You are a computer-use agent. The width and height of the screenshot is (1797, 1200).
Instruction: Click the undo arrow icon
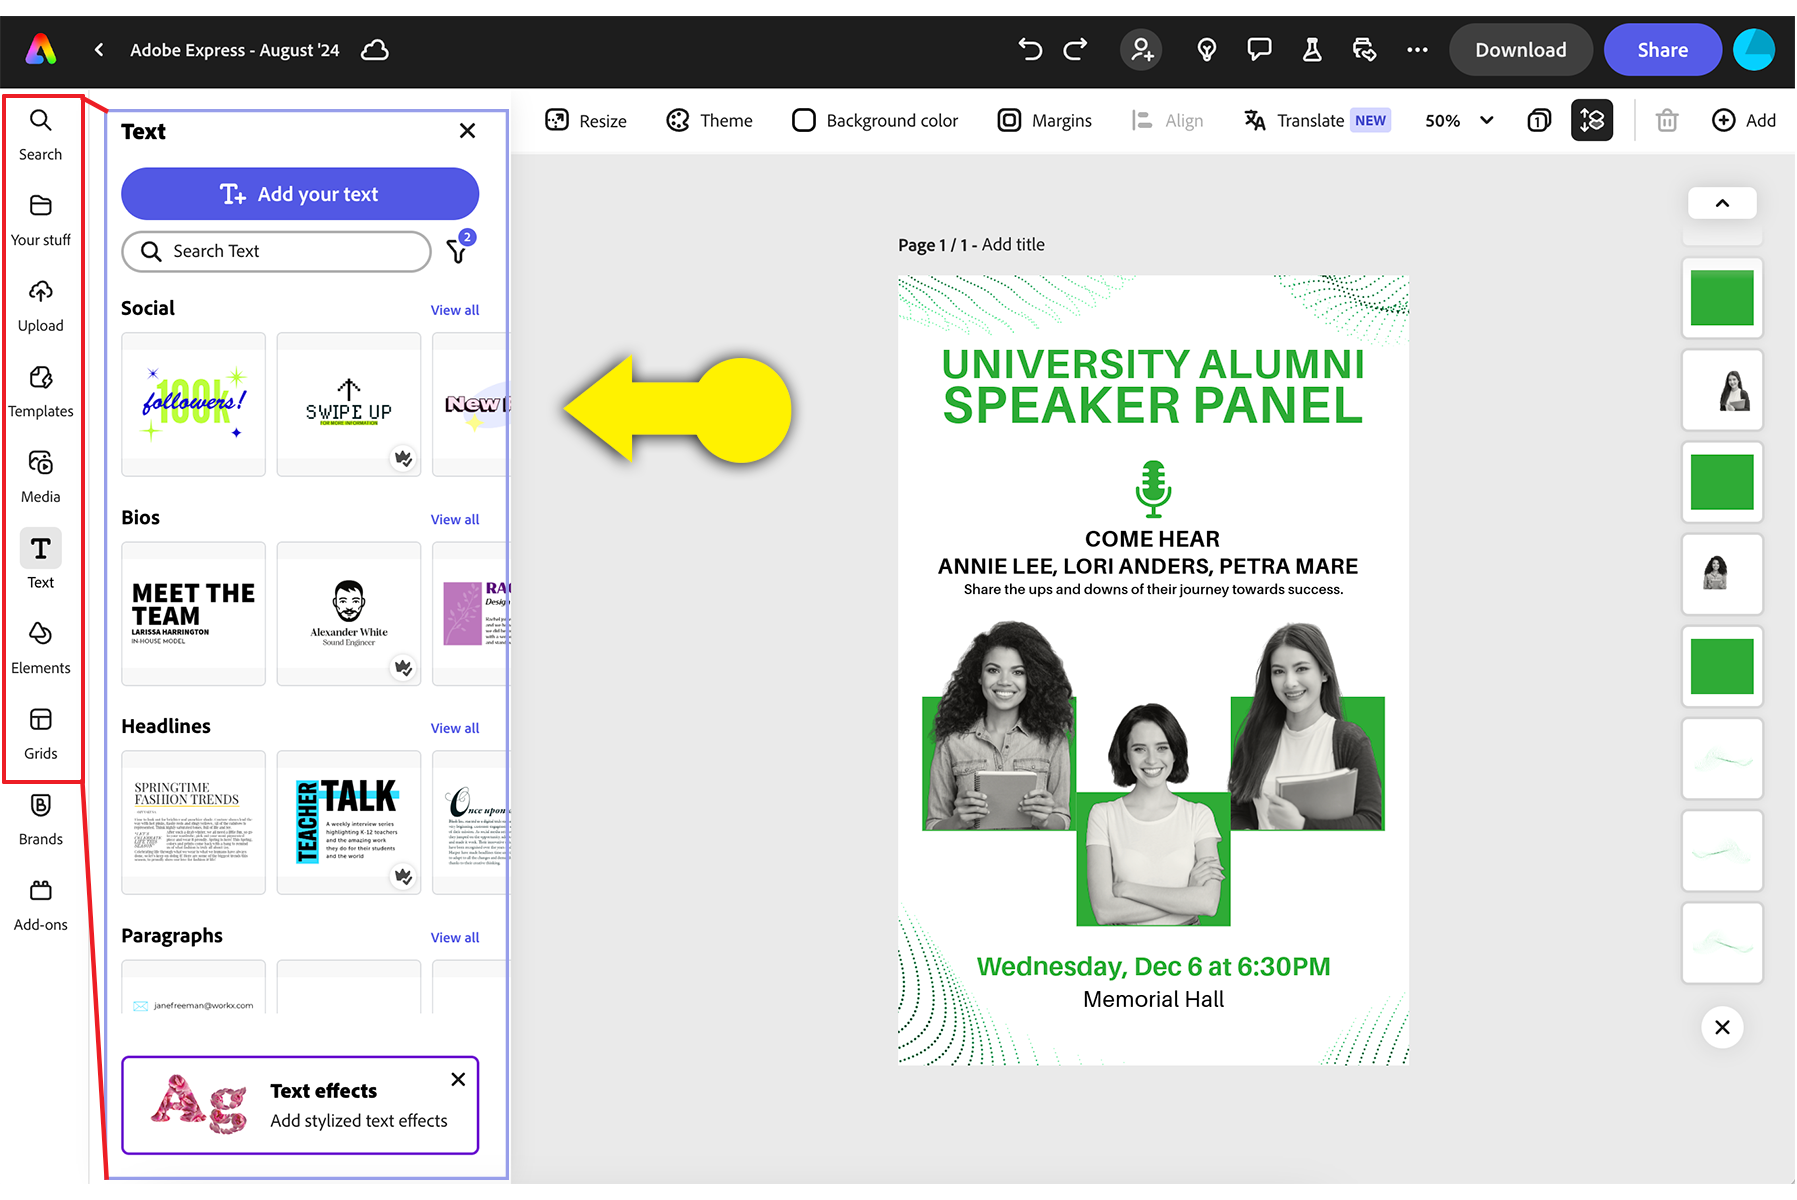click(x=1030, y=50)
